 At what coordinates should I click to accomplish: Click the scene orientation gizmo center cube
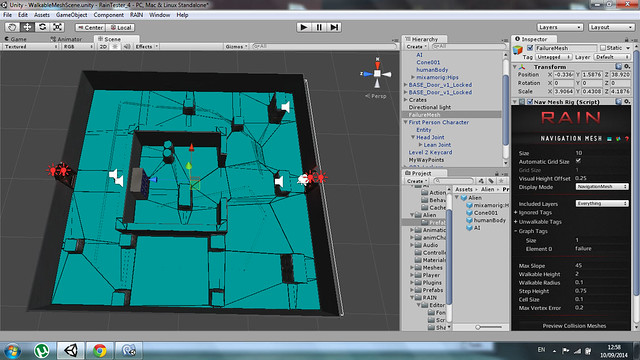[x=377, y=73]
